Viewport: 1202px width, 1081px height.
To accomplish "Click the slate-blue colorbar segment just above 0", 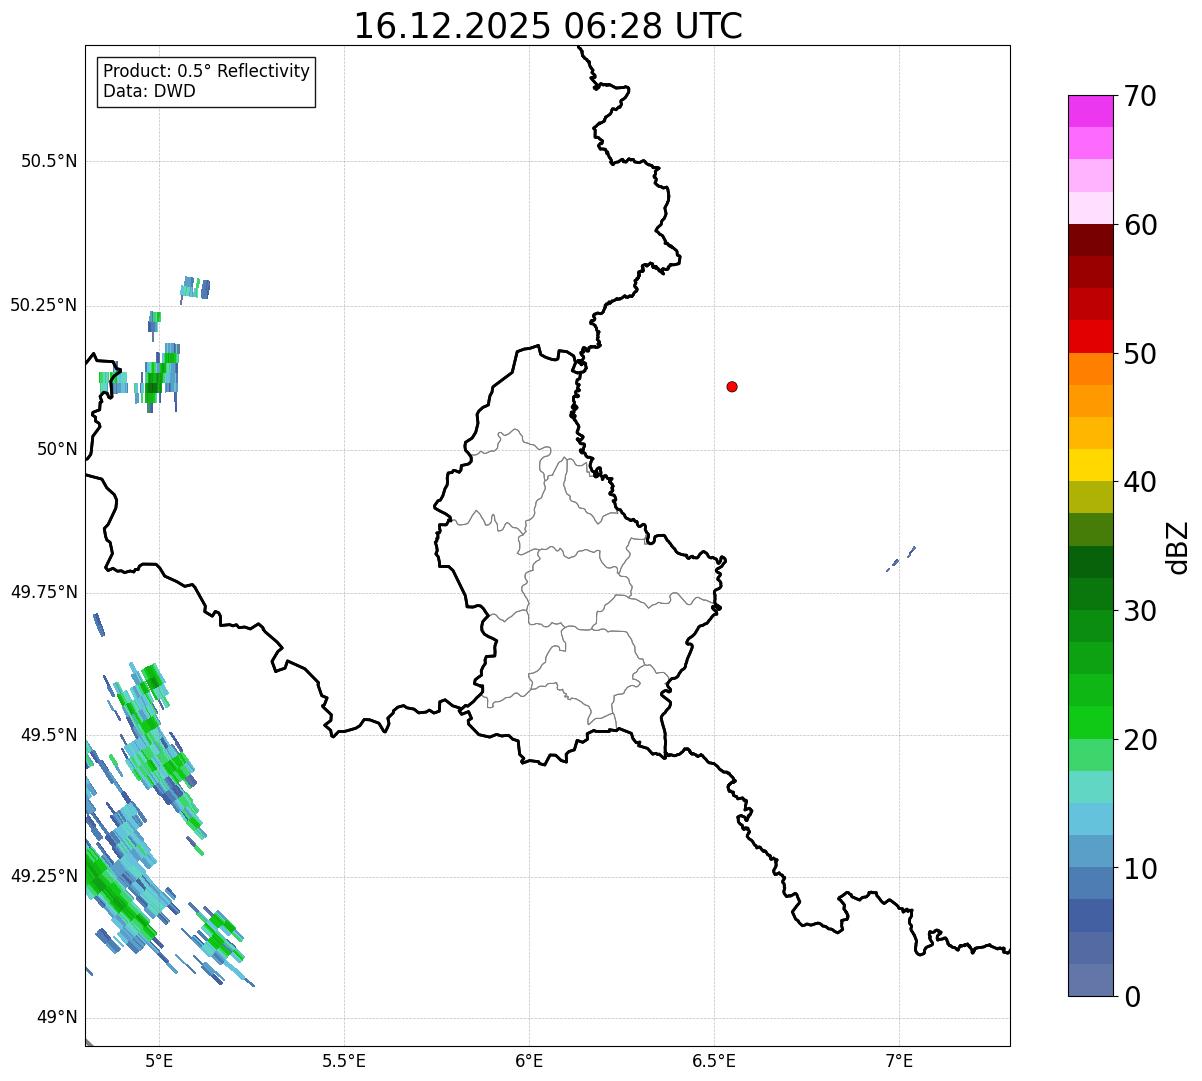I will 1090,980.
